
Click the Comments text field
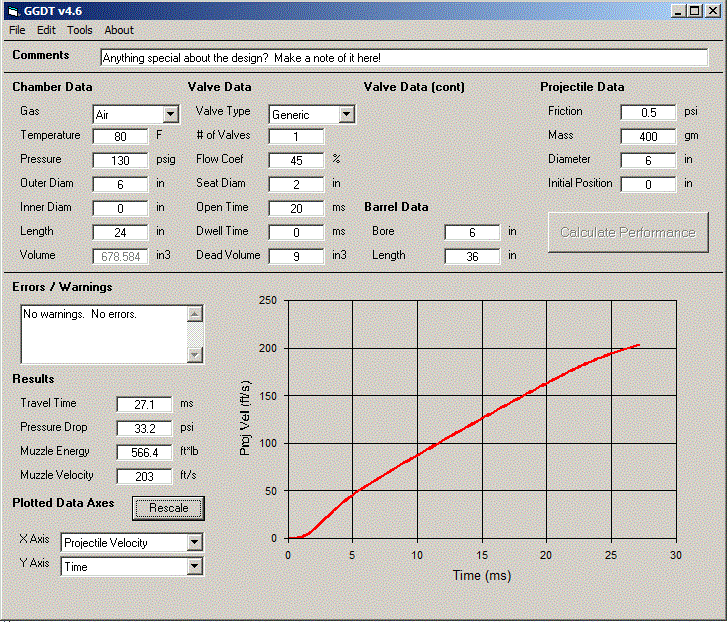click(403, 58)
